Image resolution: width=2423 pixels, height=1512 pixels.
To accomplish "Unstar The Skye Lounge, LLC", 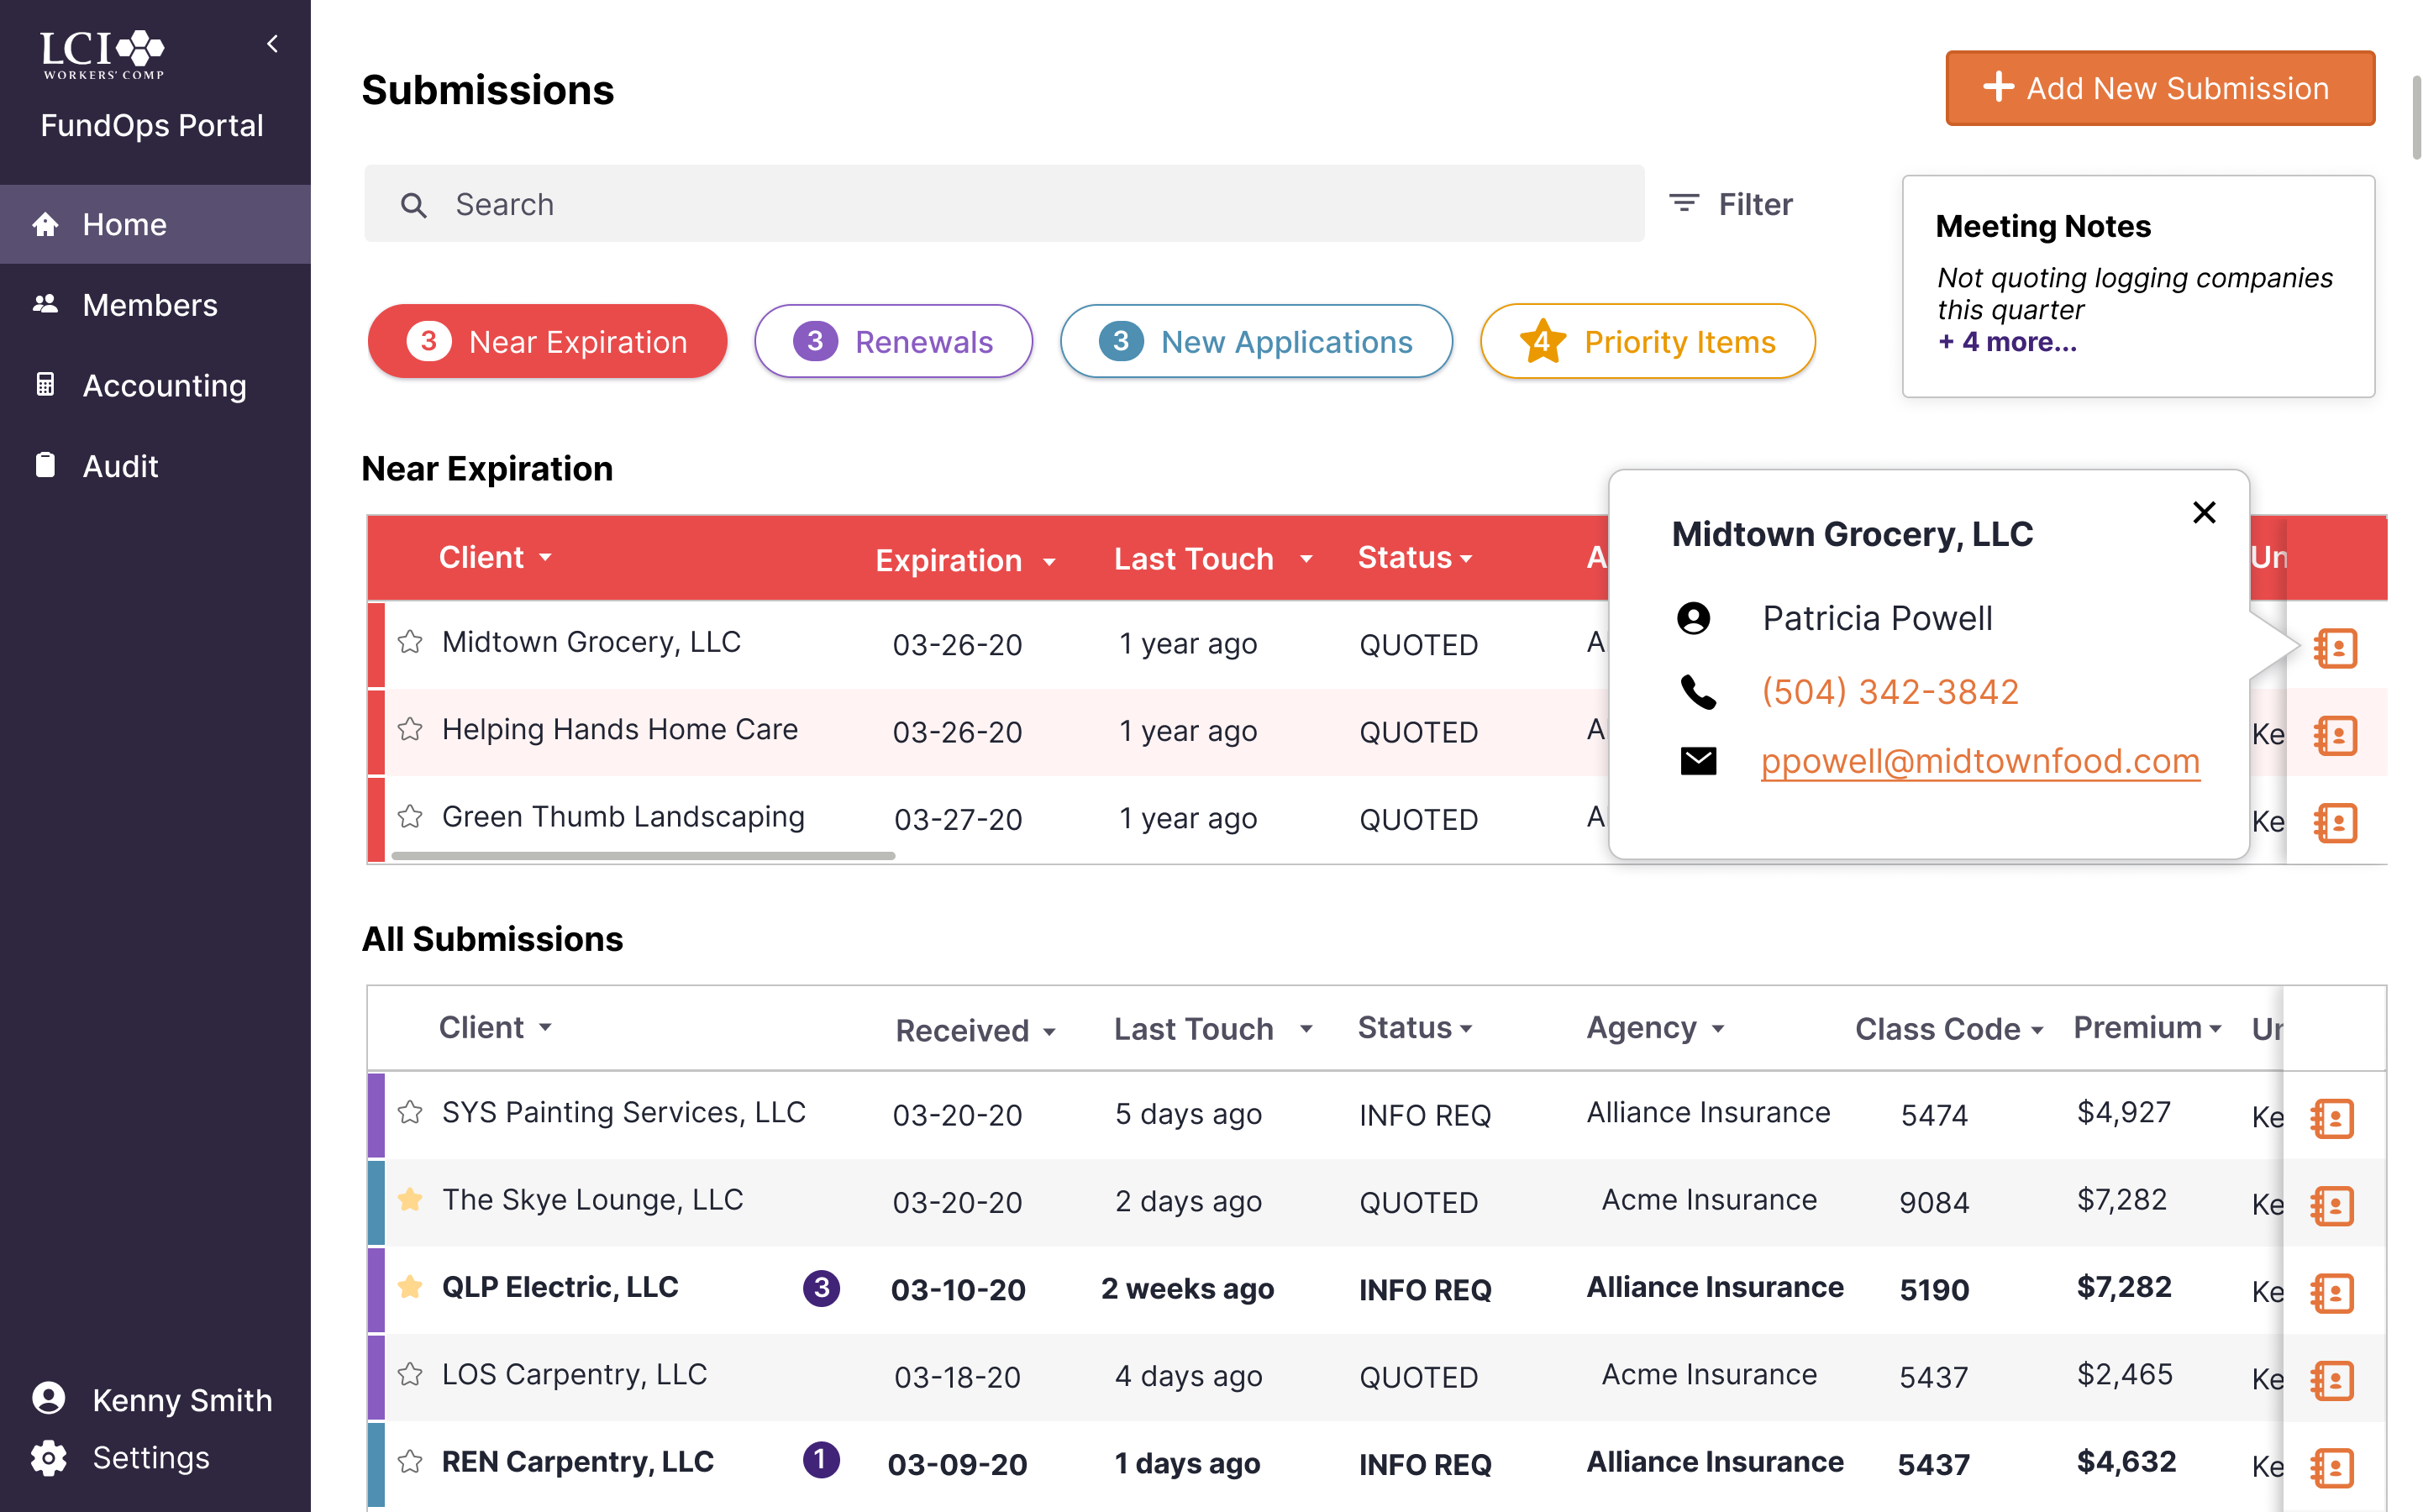I will (x=410, y=1199).
